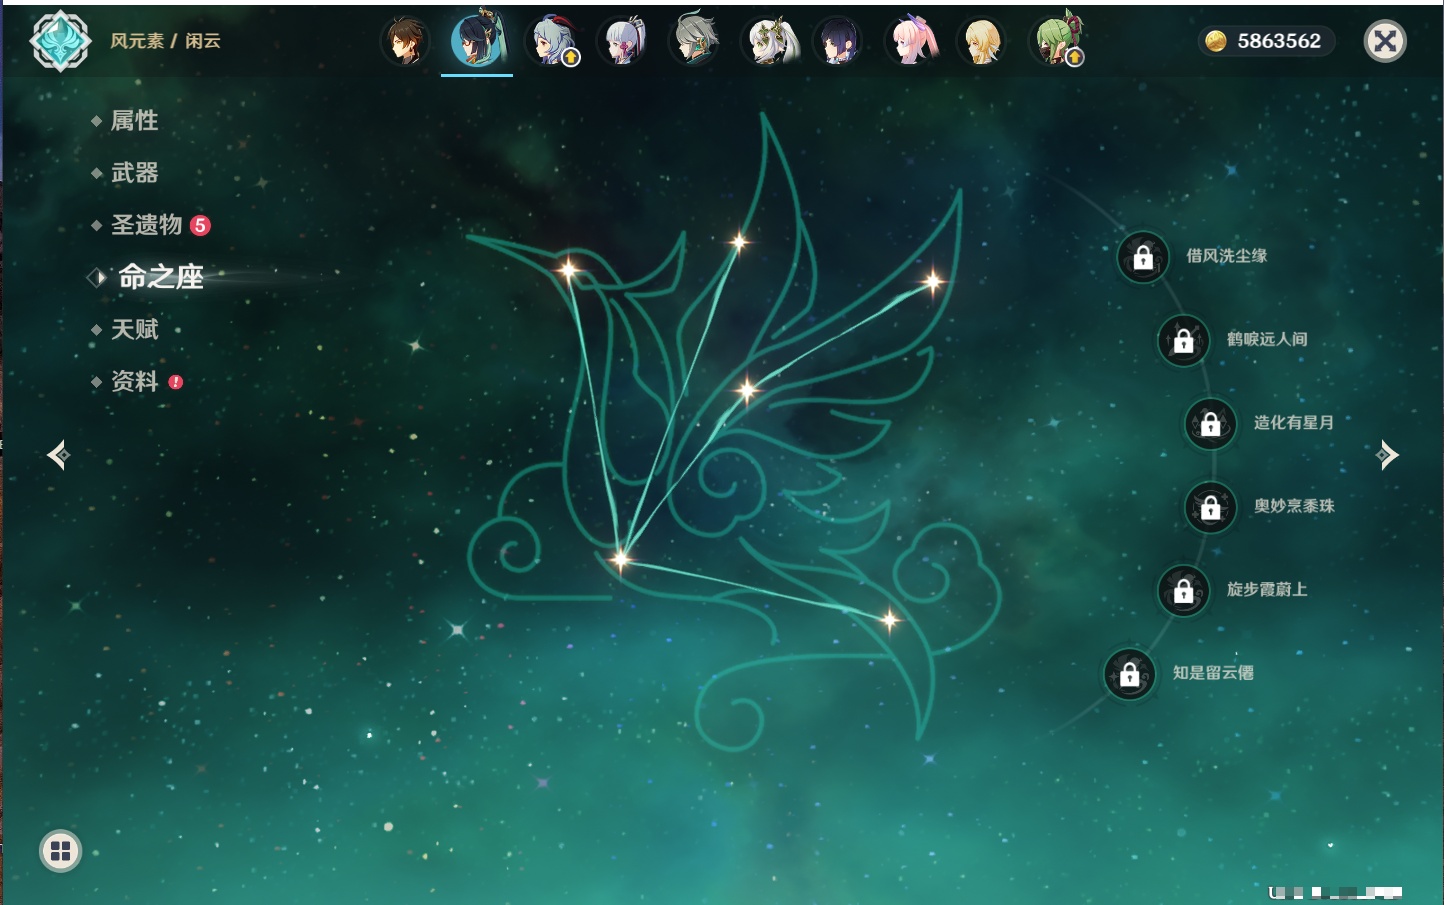Click the Anemo element emblem icon

coord(60,41)
